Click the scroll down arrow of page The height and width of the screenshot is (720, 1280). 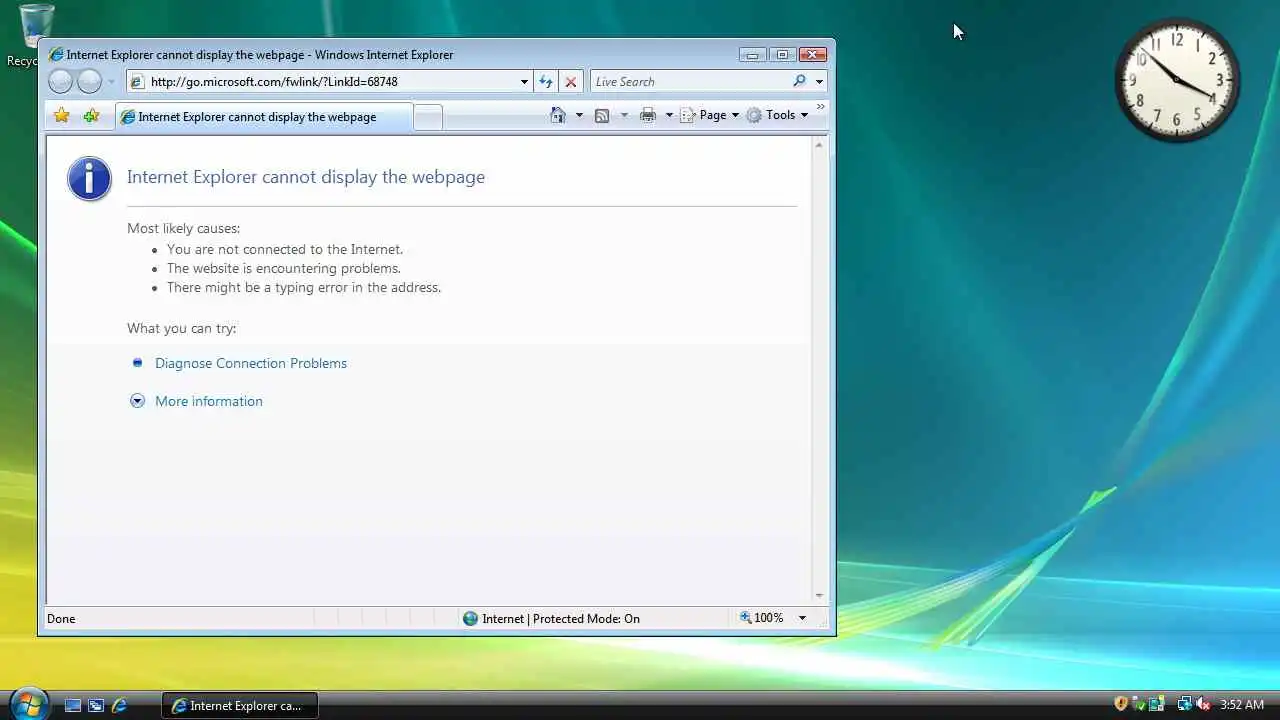pos(819,595)
